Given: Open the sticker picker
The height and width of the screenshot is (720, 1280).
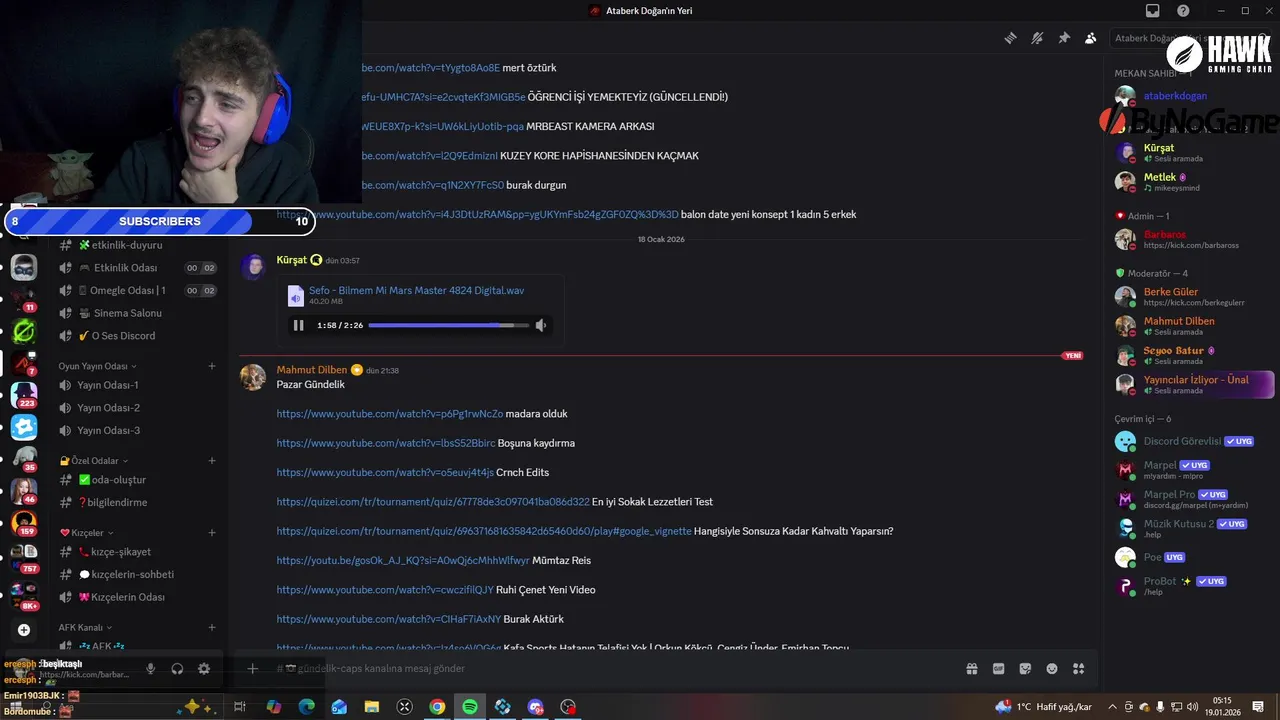Looking at the screenshot, I should click(1025, 669).
